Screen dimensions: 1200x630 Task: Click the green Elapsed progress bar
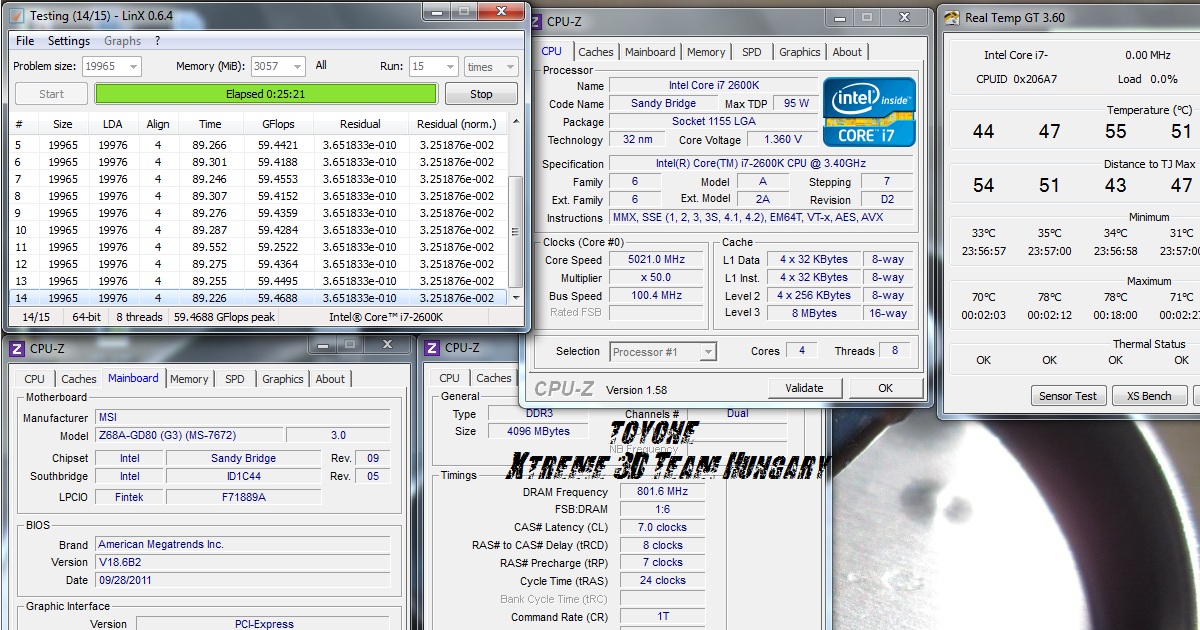(266, 94)
